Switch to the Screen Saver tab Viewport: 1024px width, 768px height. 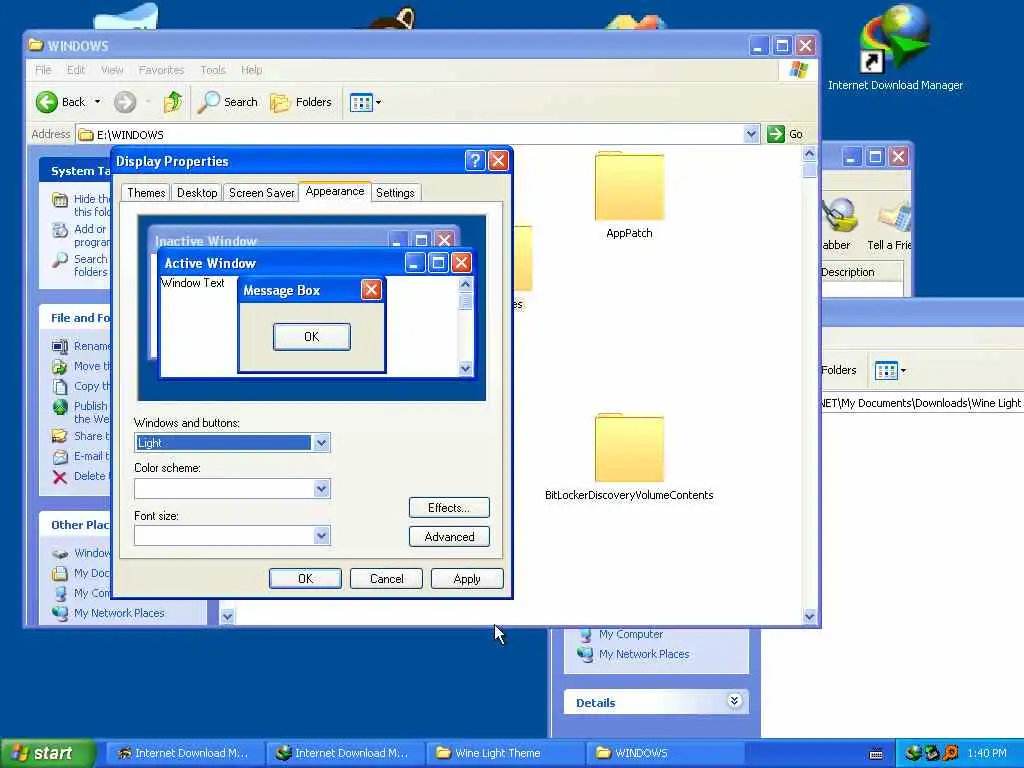(x=261, y=193)
